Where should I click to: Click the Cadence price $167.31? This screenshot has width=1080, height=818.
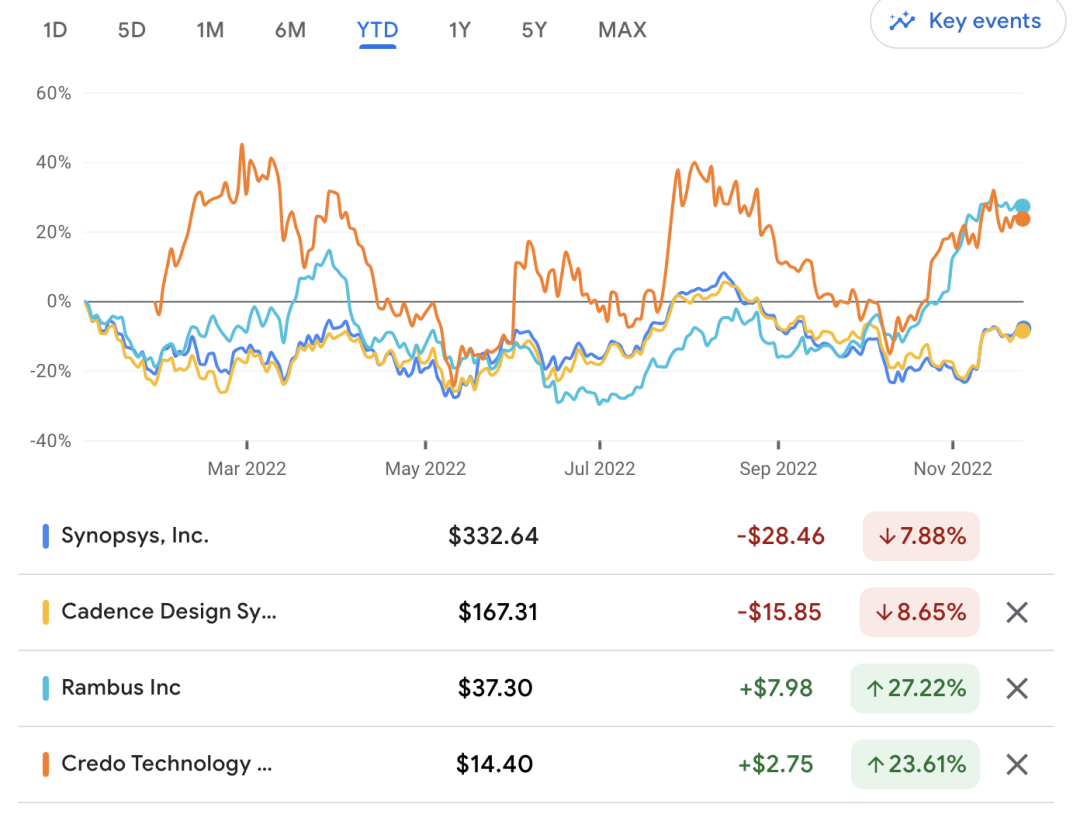(498, 612)
